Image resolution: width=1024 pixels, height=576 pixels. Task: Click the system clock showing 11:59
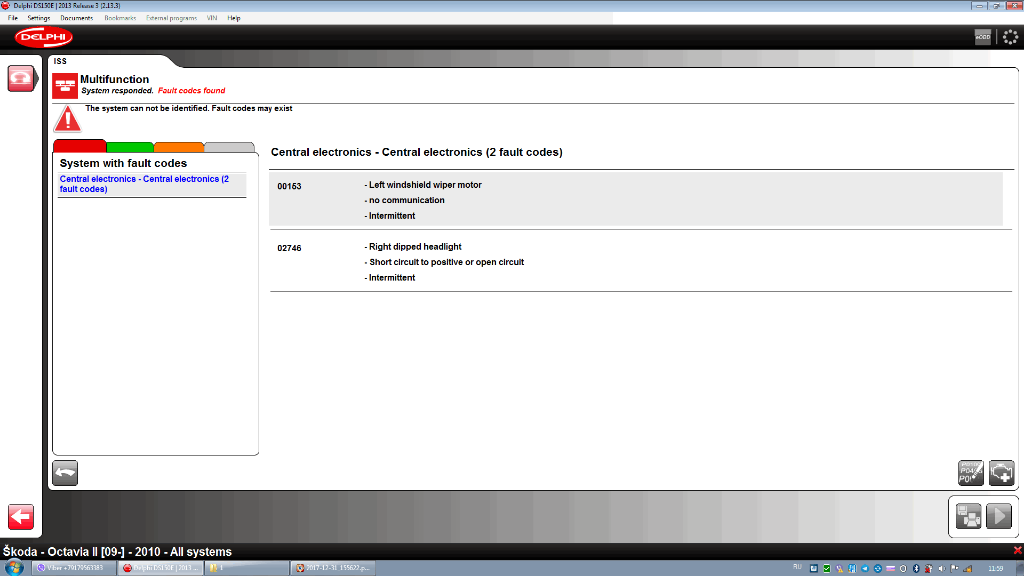(x=996, y=568)
